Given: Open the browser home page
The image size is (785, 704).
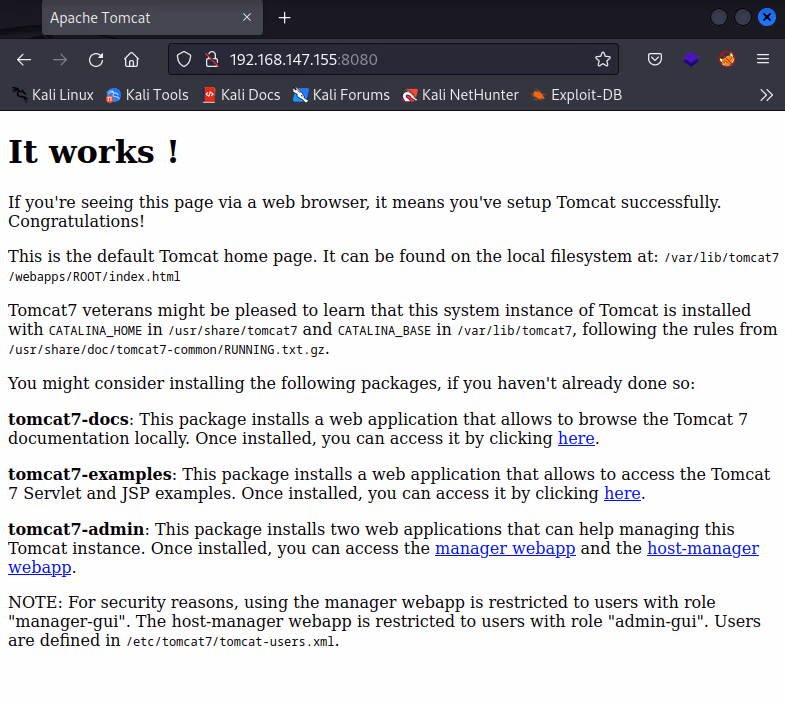Looking at the screenshot, I should click(131, 60).
